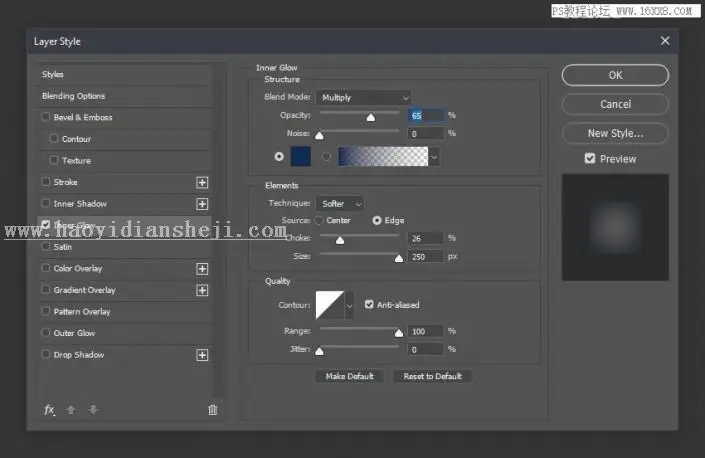The width and height of the screenshot is (705, 458).
Task: Click the New Style... button
Action: (615, 133)
